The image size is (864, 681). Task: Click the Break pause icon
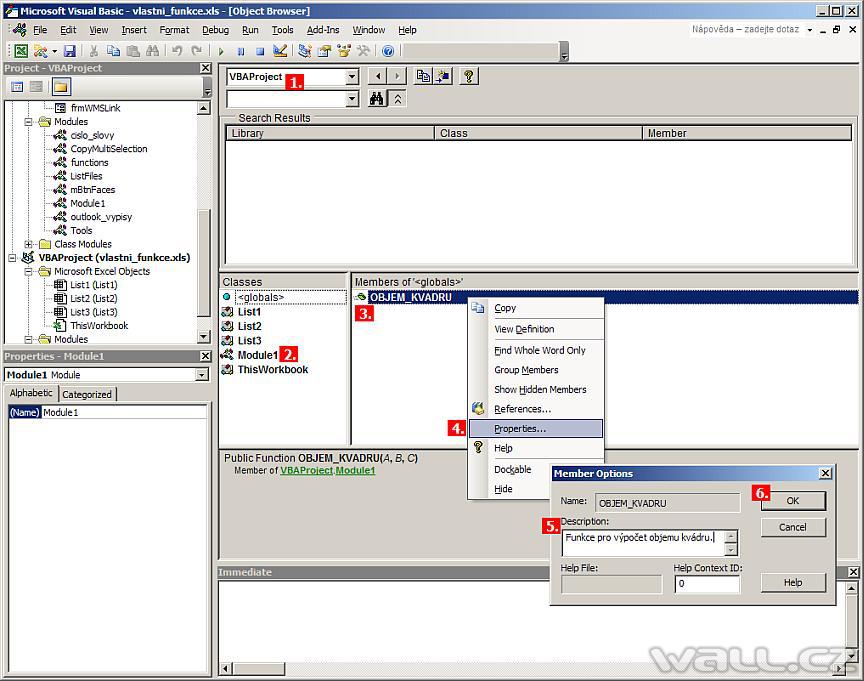point(241,51)
